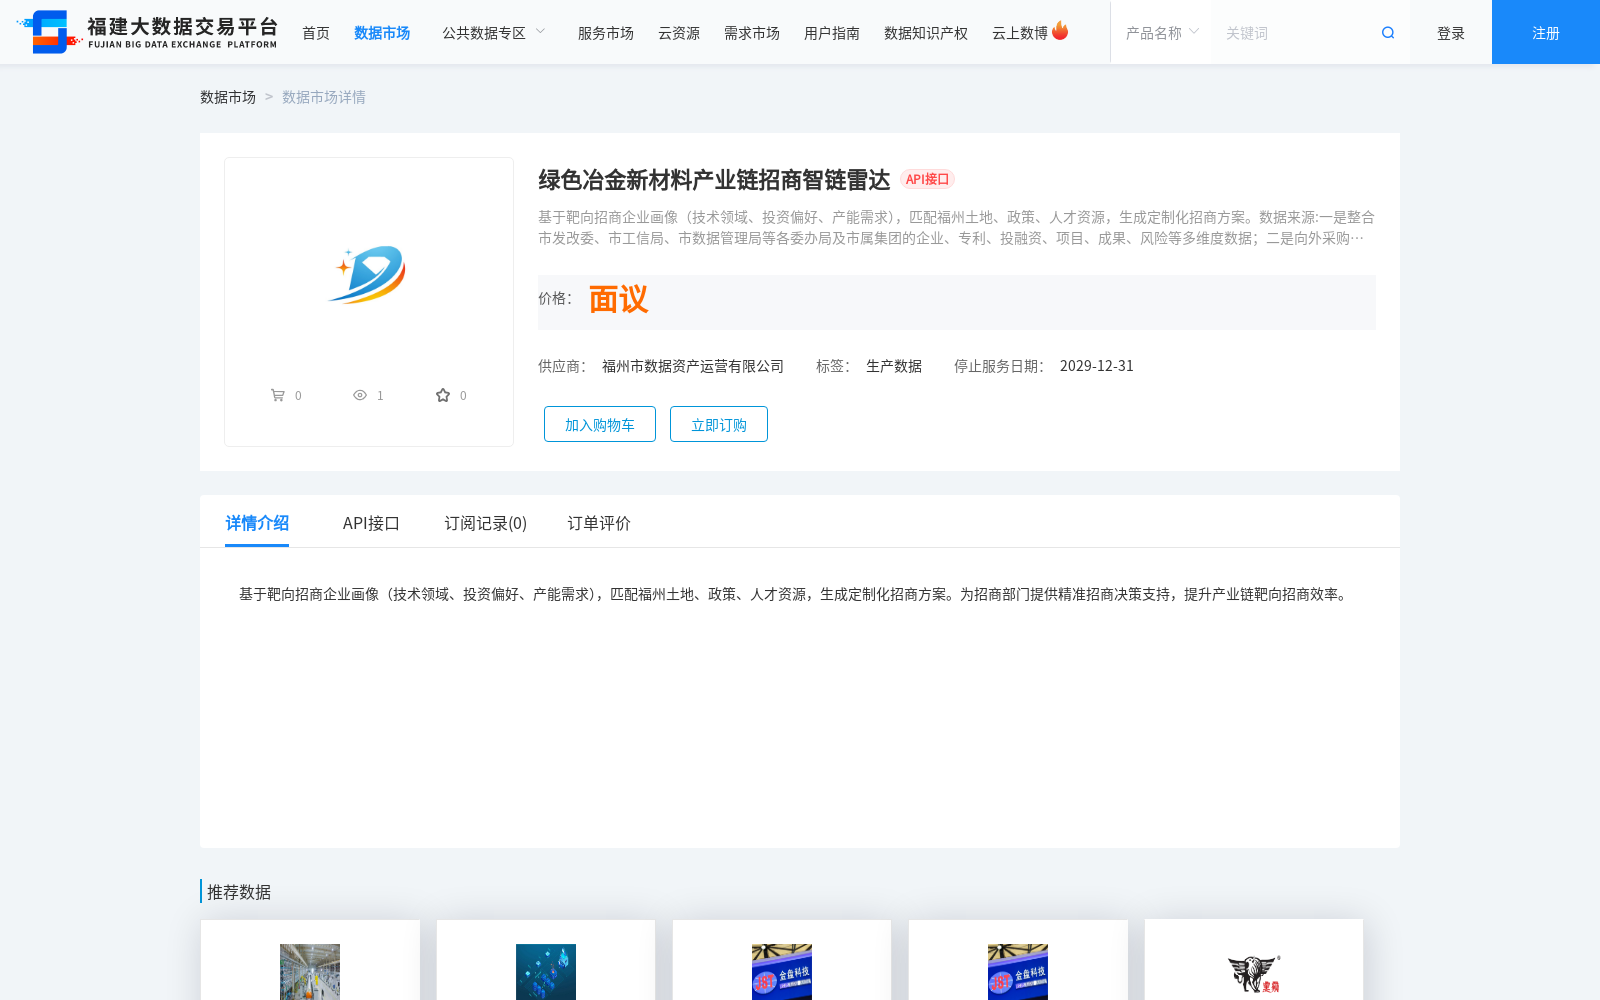Screen dimensions: 1600x1000
Task: Open the 首页 menu item
Action: [x=316, y=33]
